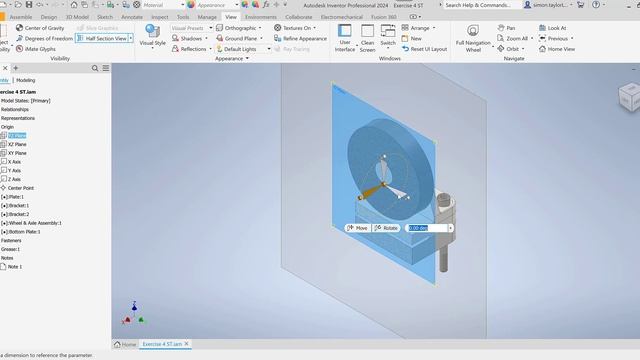Click Refine Appearance
640x360 pixels.
[x=300, y=38]
